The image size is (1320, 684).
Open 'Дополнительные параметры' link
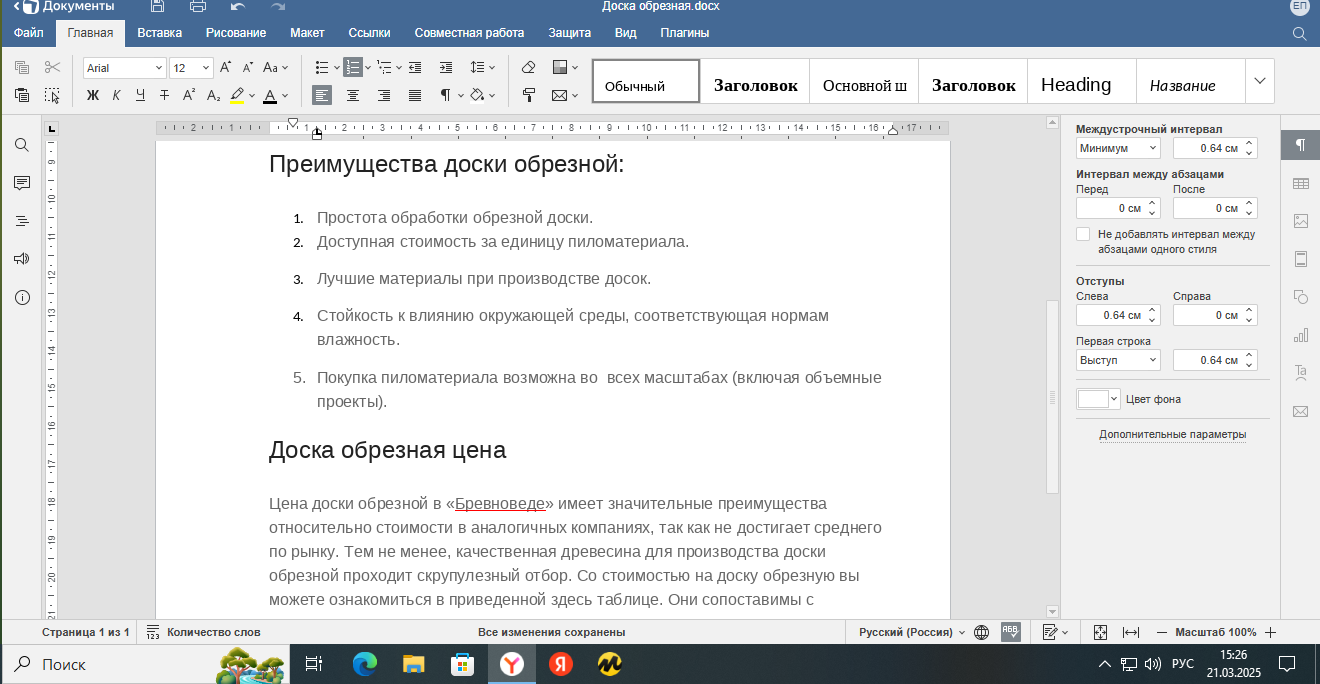[x=1173, y=435]
